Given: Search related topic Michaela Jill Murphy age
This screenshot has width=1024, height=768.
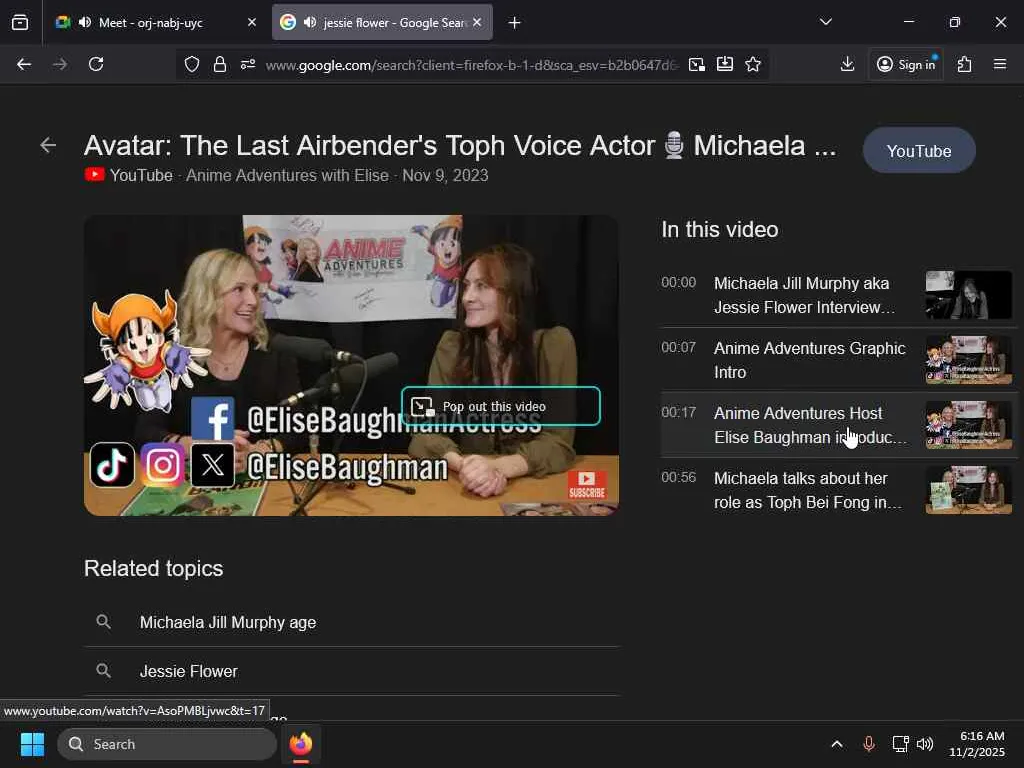Looking at the screenshot, I should [x=351, y=622].
